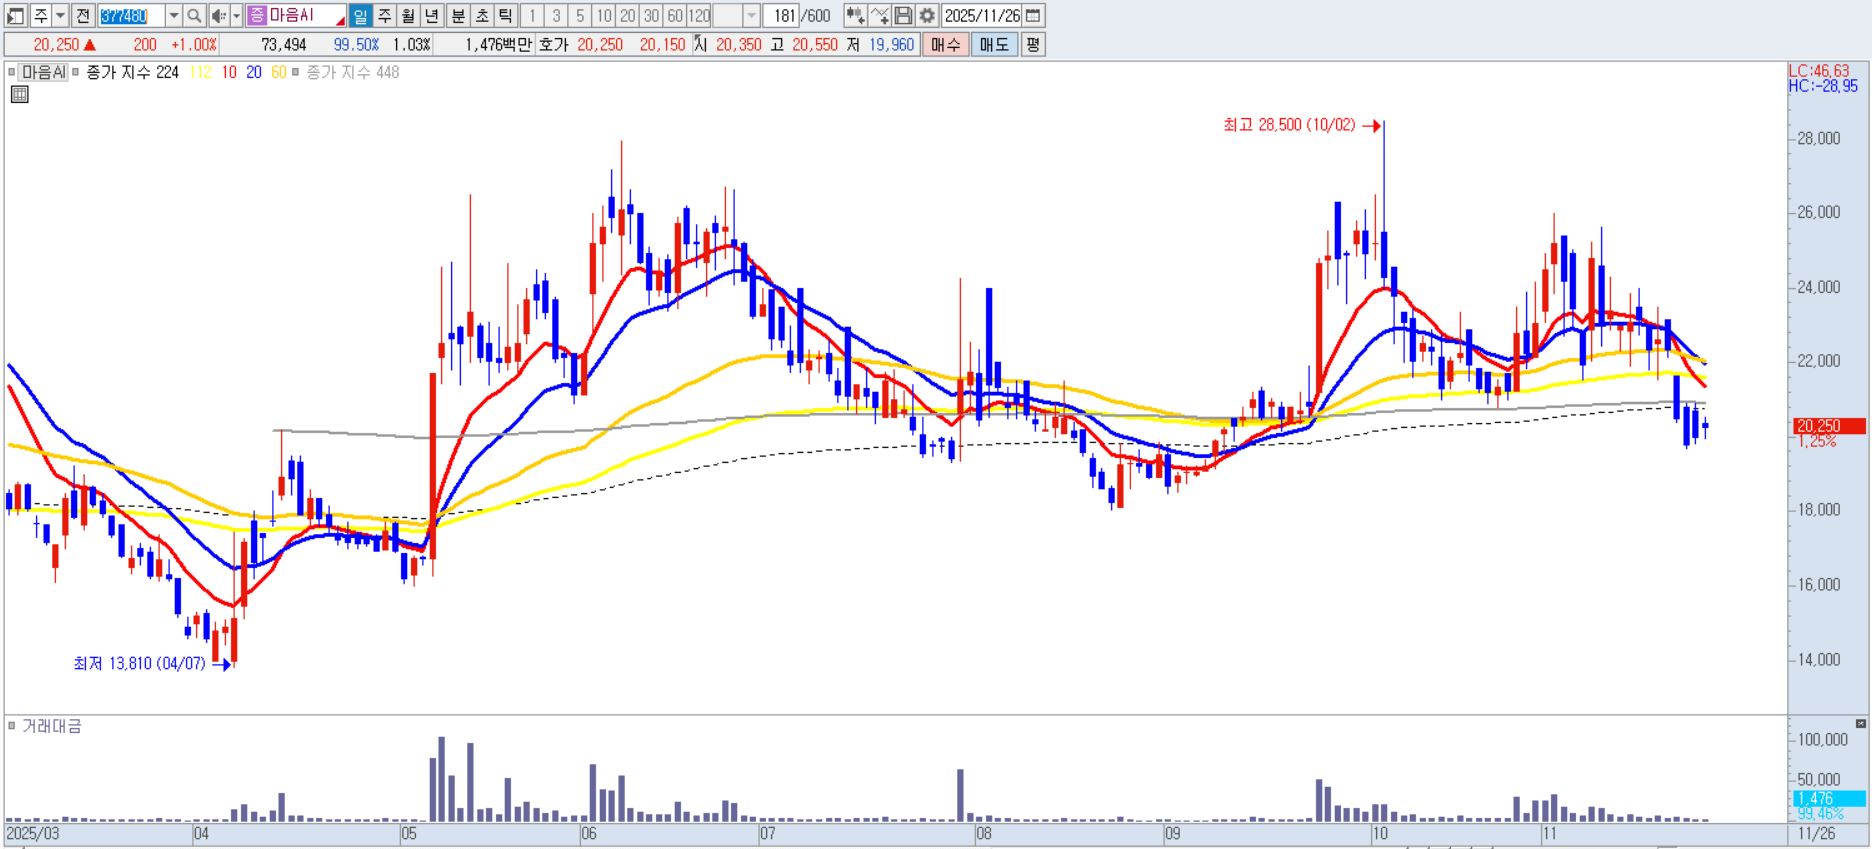
Task: Toggle the 마음AI price series checkbox
Action: point(13,73)
